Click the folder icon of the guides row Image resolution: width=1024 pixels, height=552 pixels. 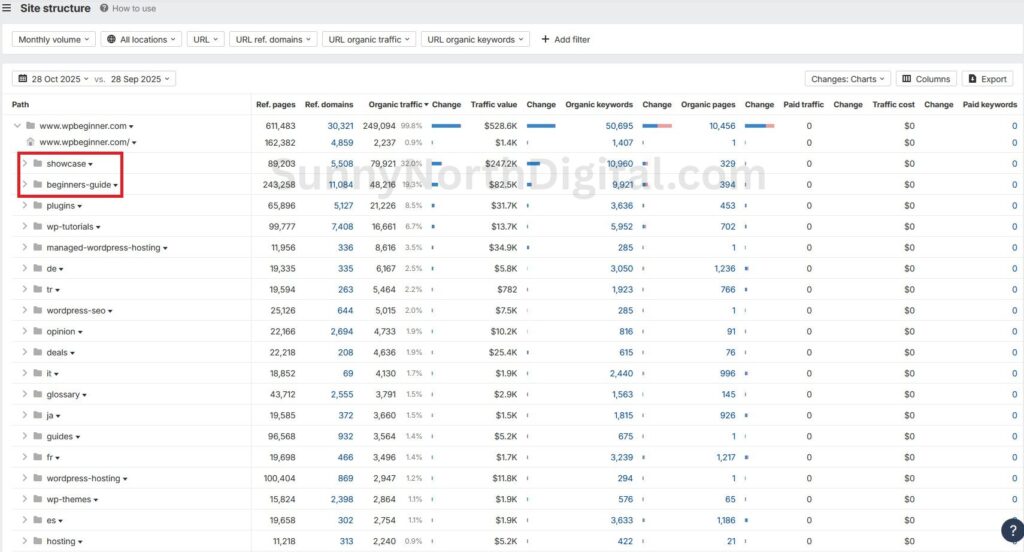[x=38, y=436]
